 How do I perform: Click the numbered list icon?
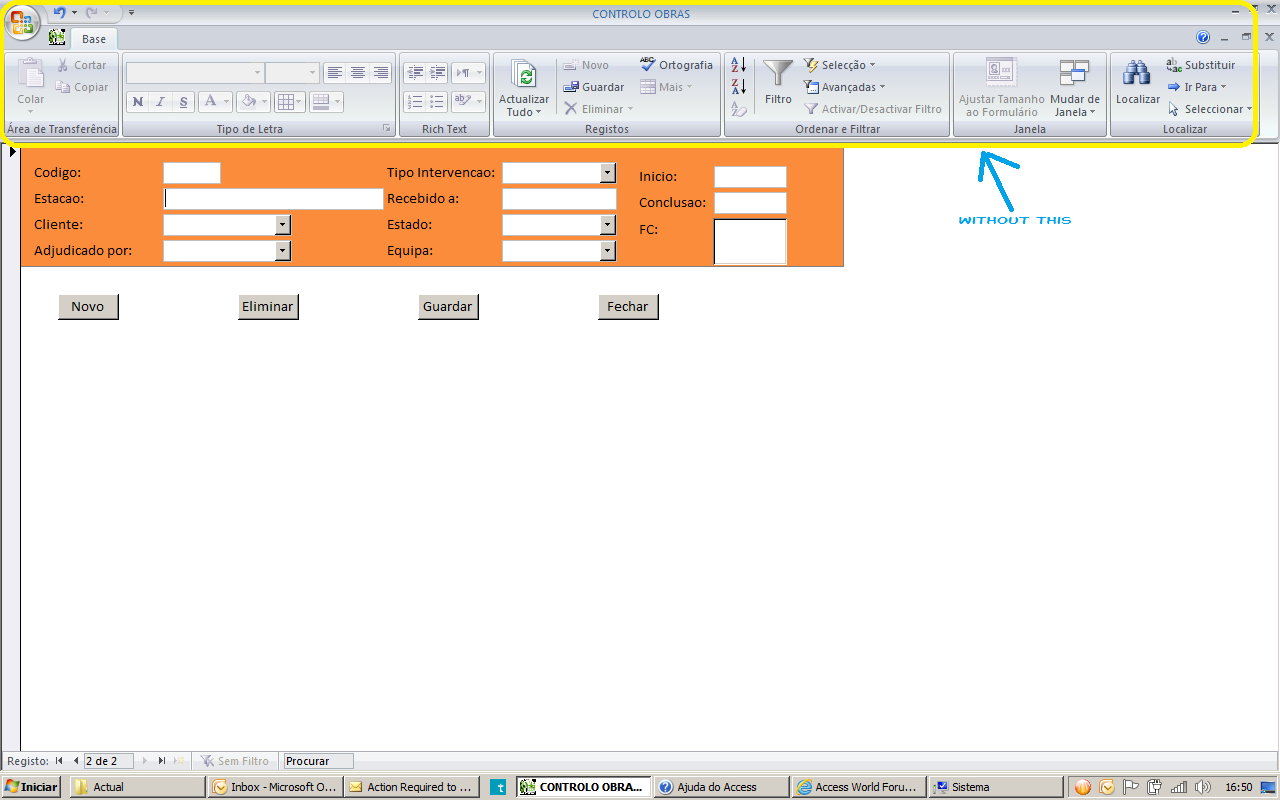414,101
